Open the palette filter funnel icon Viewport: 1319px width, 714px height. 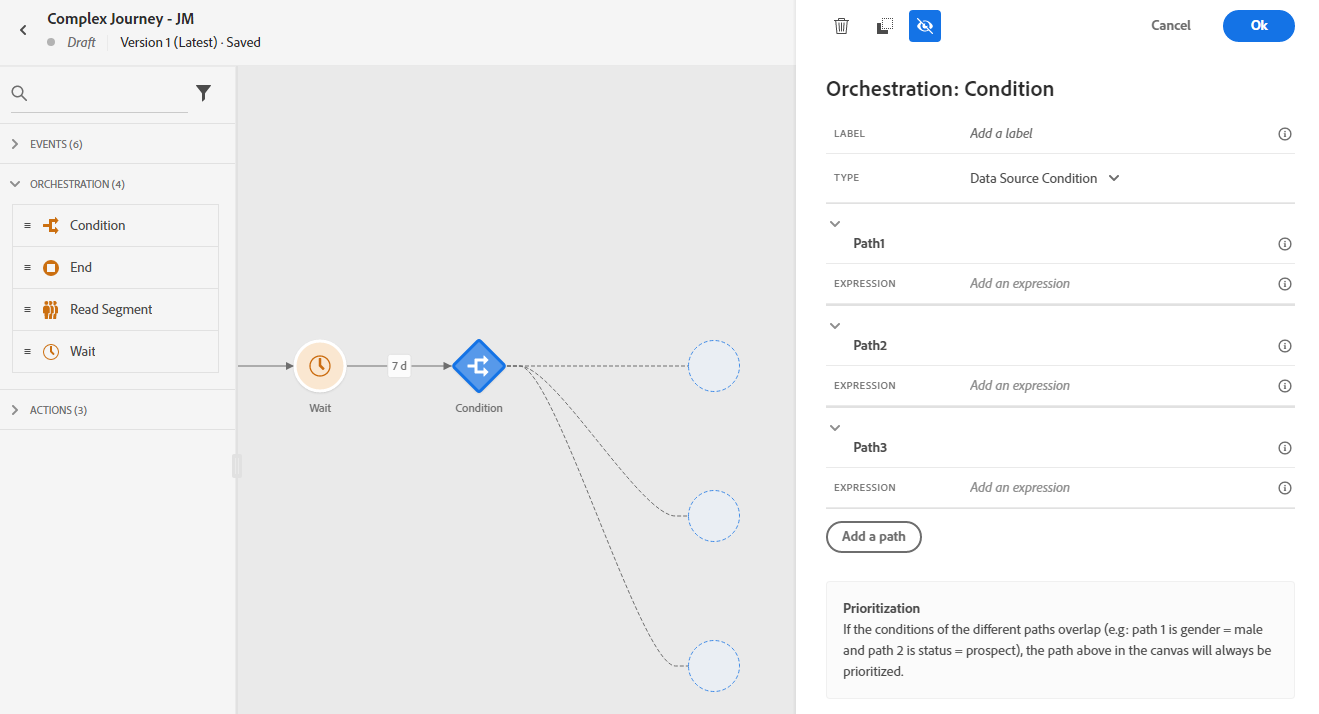pos(203,93)
